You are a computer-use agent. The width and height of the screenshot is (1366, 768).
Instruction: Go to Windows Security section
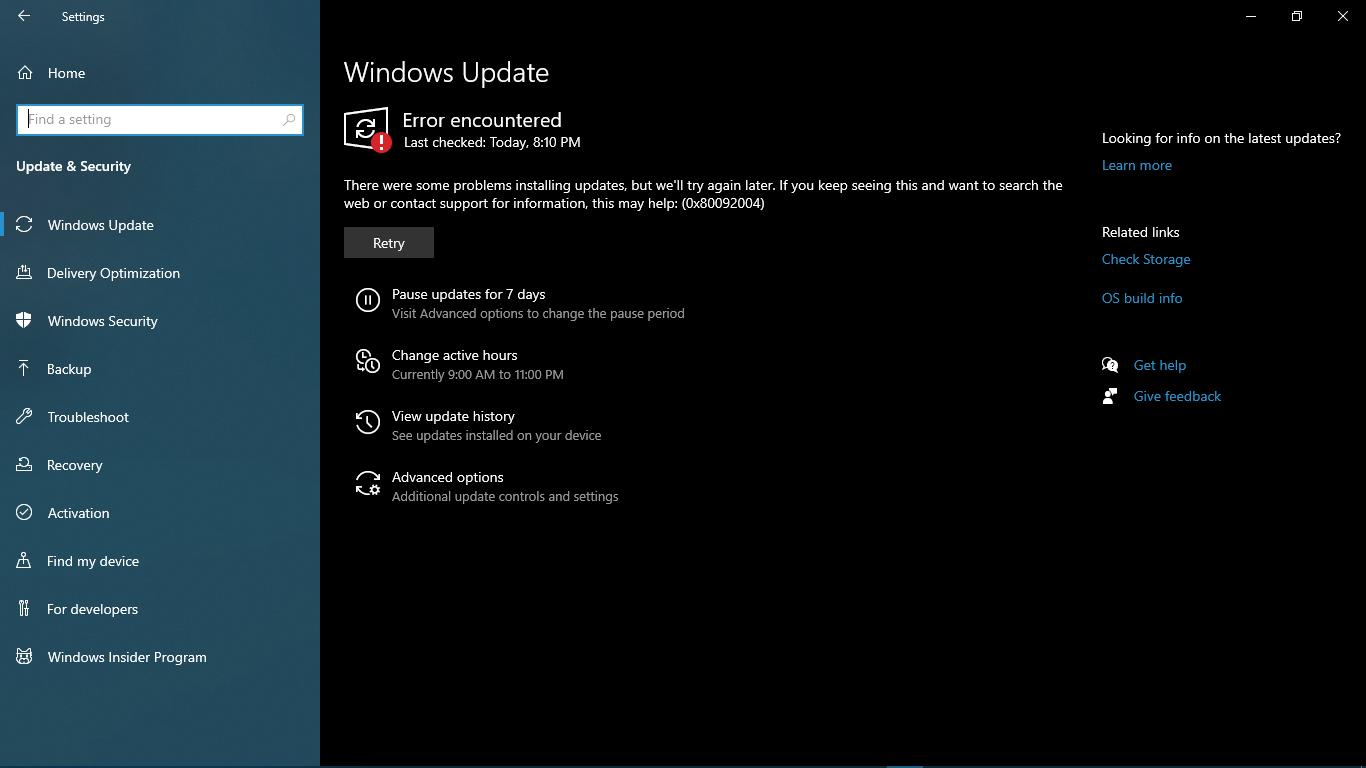[160, 321]
